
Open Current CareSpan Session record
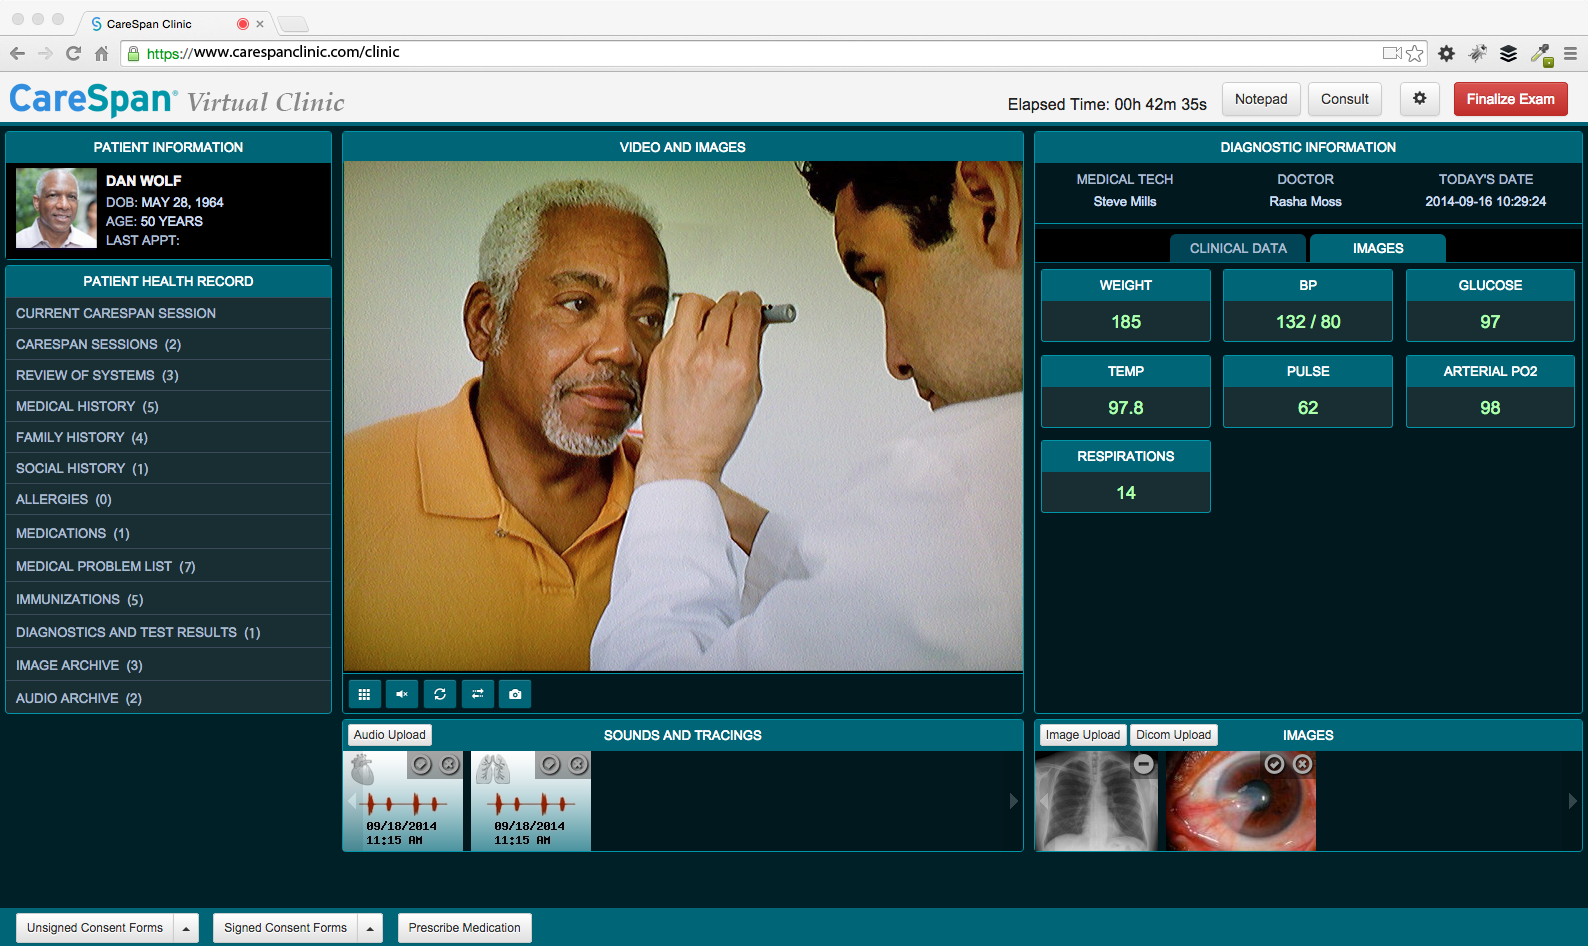pos(168,313)
